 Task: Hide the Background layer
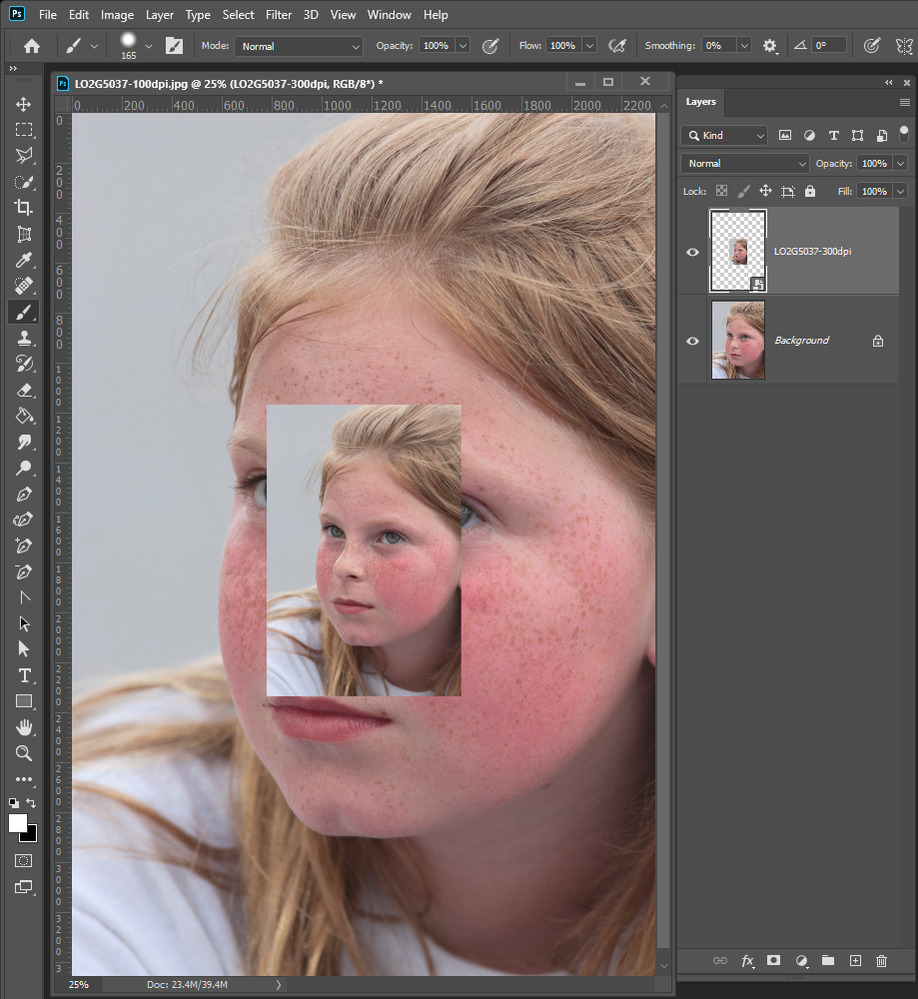coord(692,341)
